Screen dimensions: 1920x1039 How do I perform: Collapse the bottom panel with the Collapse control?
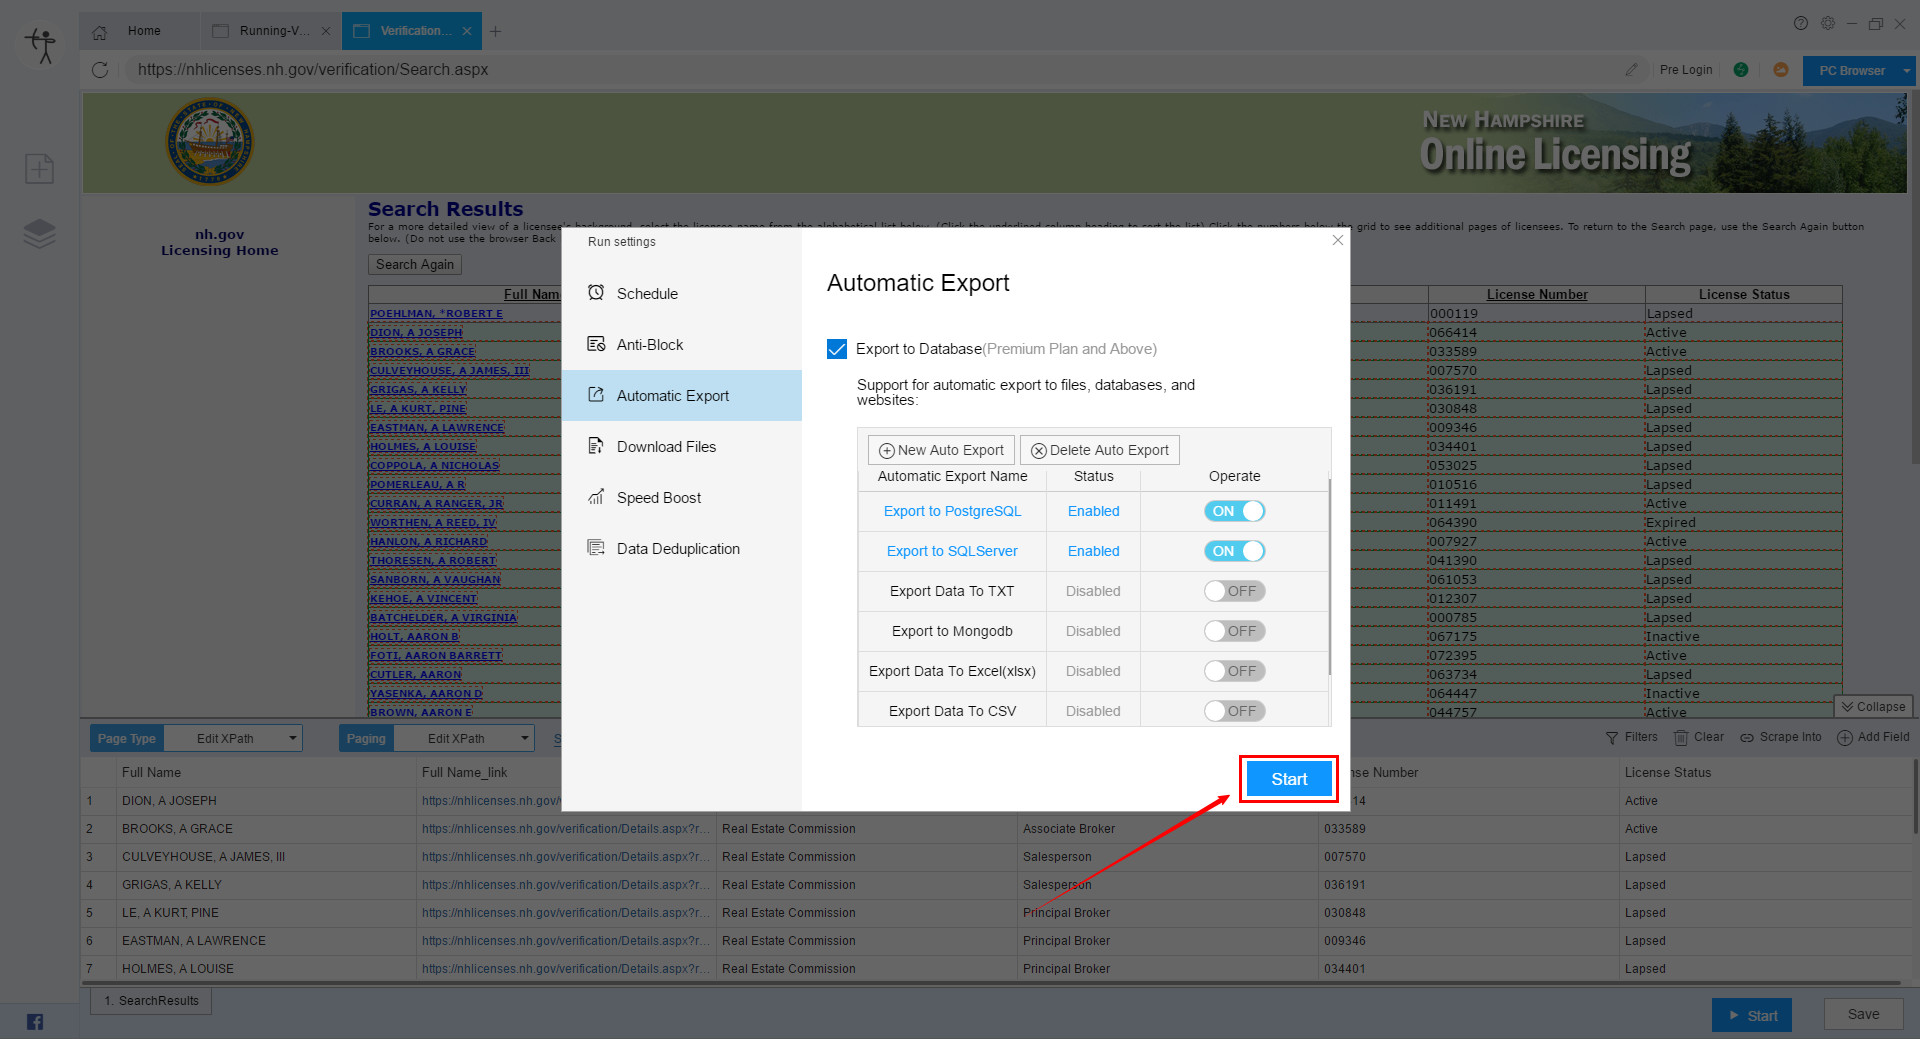point(1873,706)
